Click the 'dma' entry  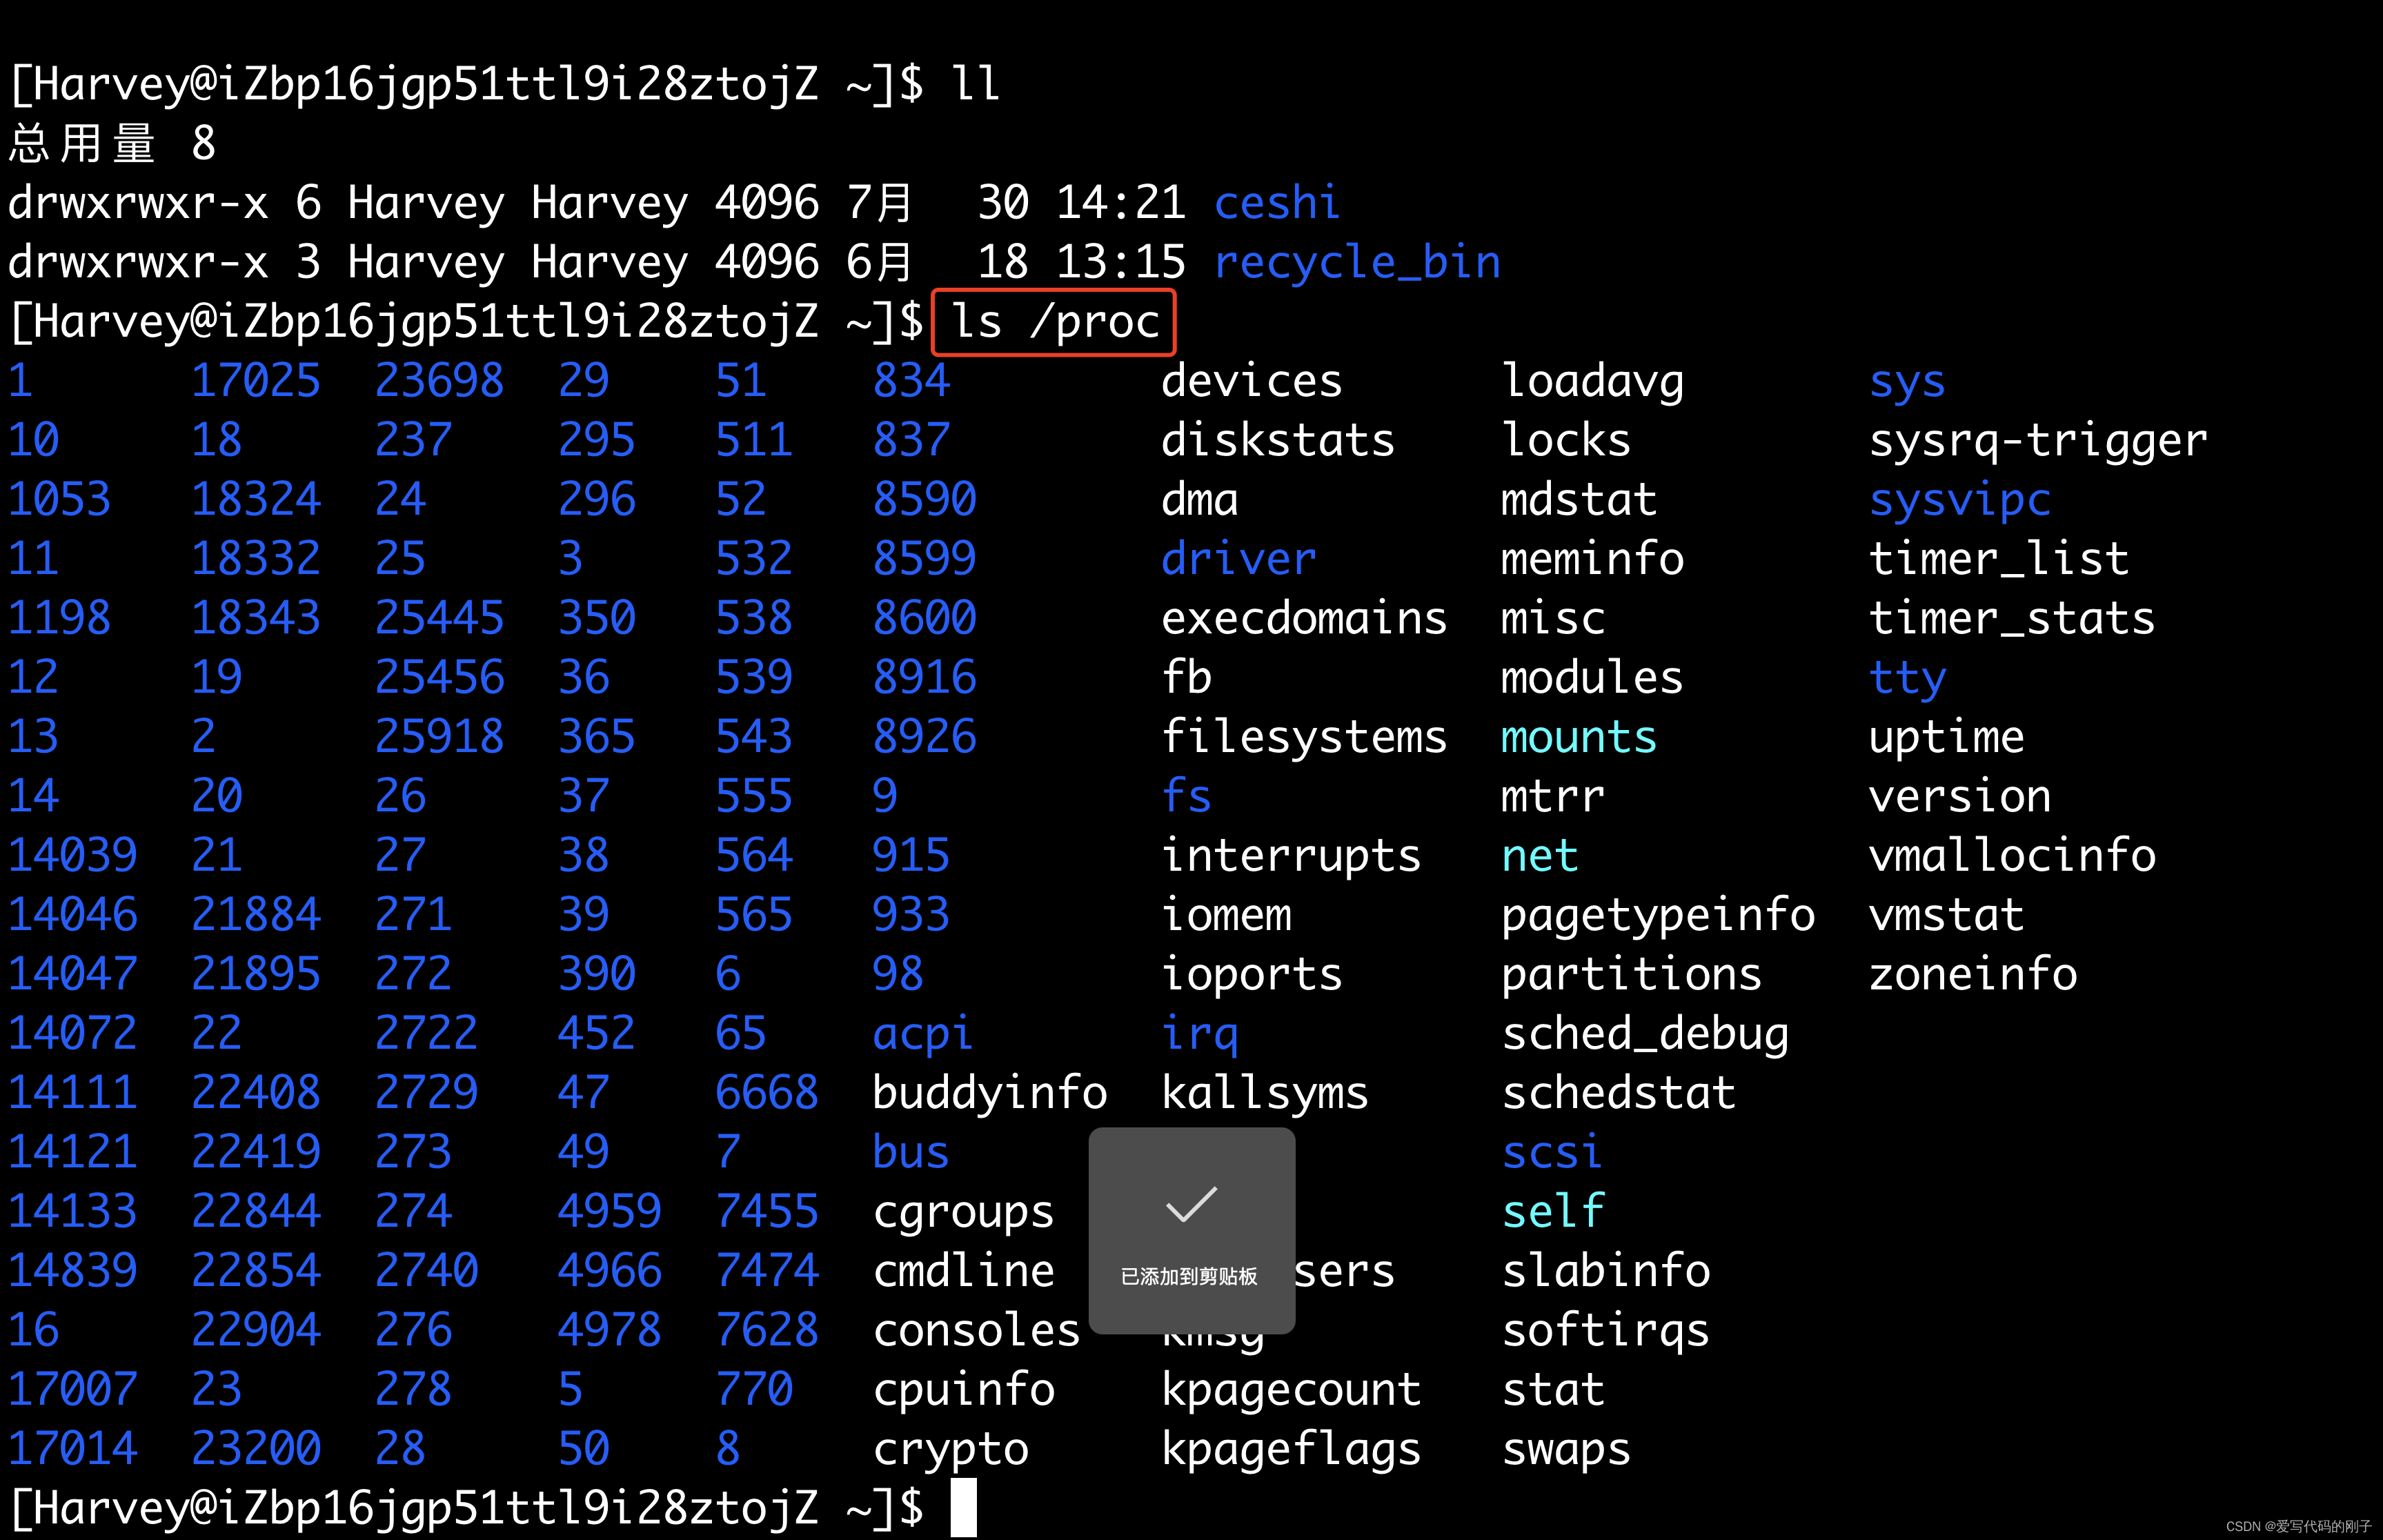[1199, 499]
